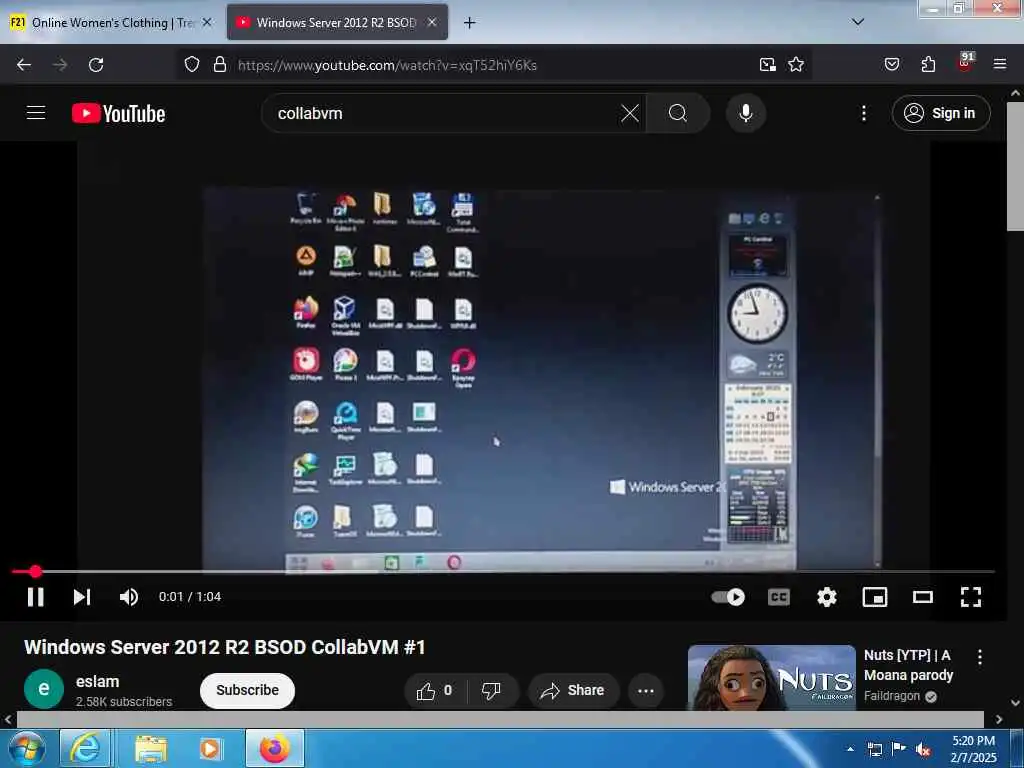Toggle the autoplay switch
This screenshot has width=1024, height=768.
coord(728,597)
